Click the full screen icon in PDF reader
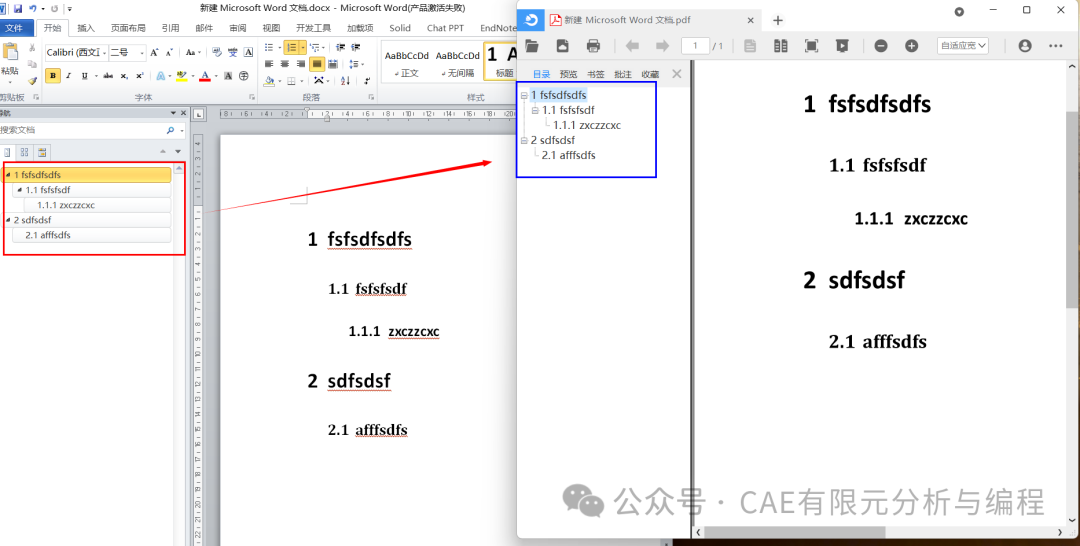The width and height of the screenshot is (1080, 546). click(811, 46)
